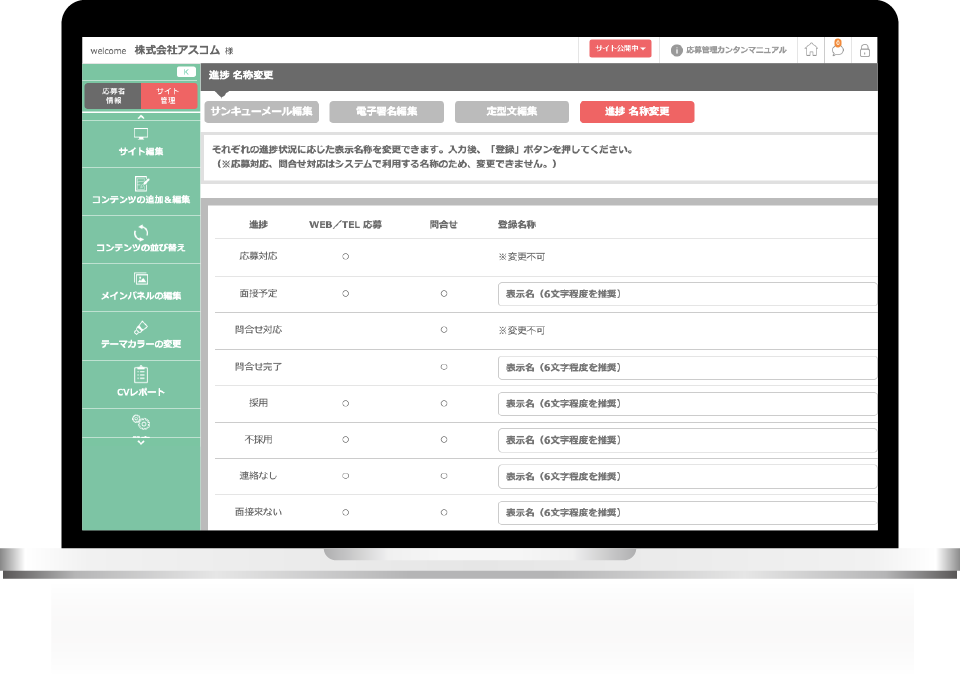Open the サイト公開中 status dropdown
The image size is (960, 700).
click(620, 49)
